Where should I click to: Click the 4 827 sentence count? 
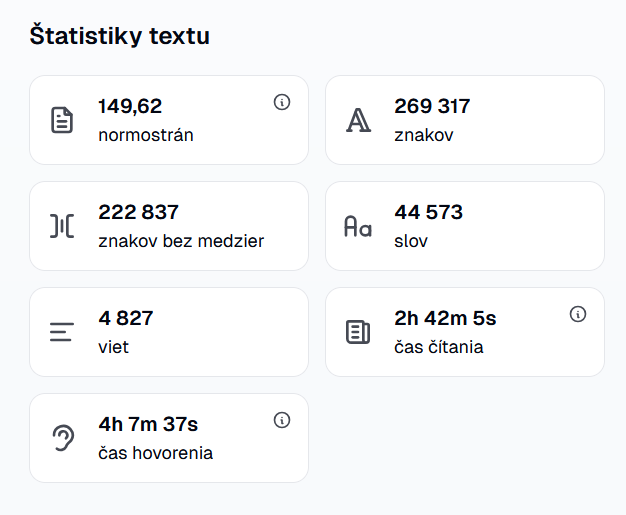125,318
